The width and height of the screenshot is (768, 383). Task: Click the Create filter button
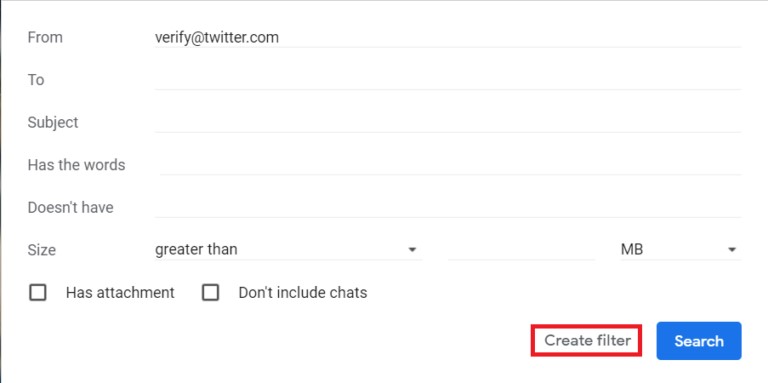click(x=587, y=340)
